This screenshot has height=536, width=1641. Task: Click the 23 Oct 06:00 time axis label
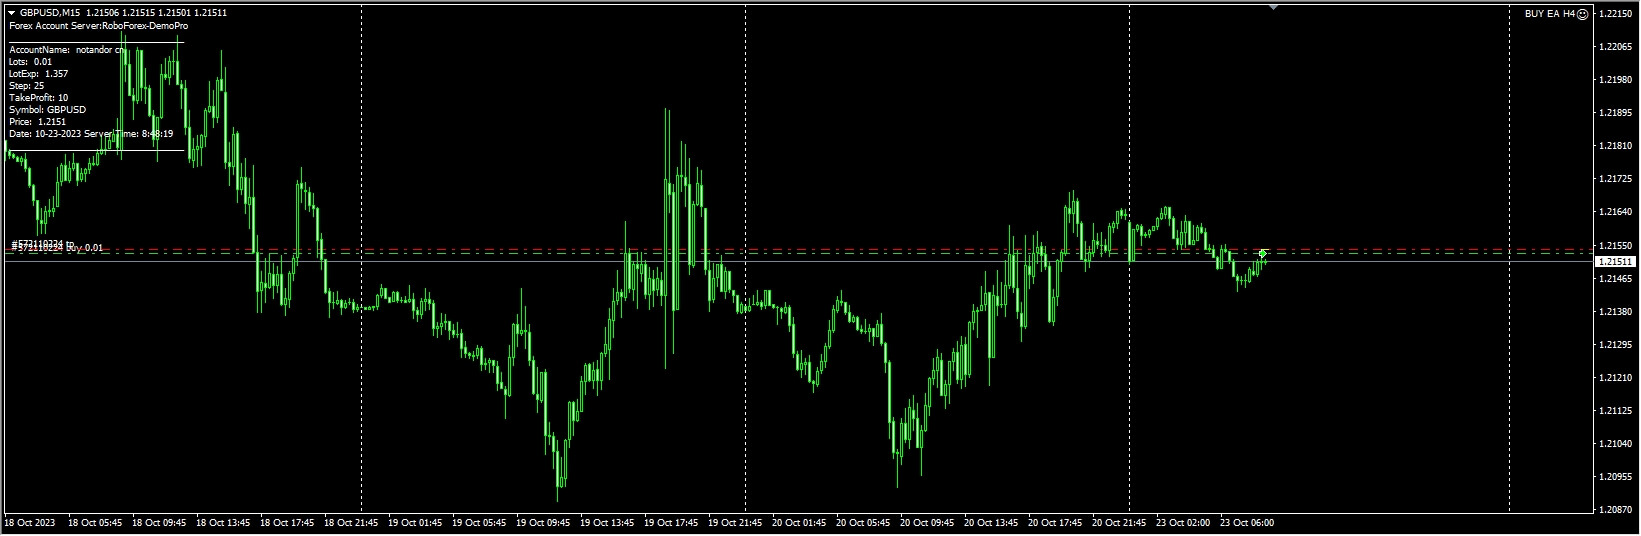click(1246, 522)
